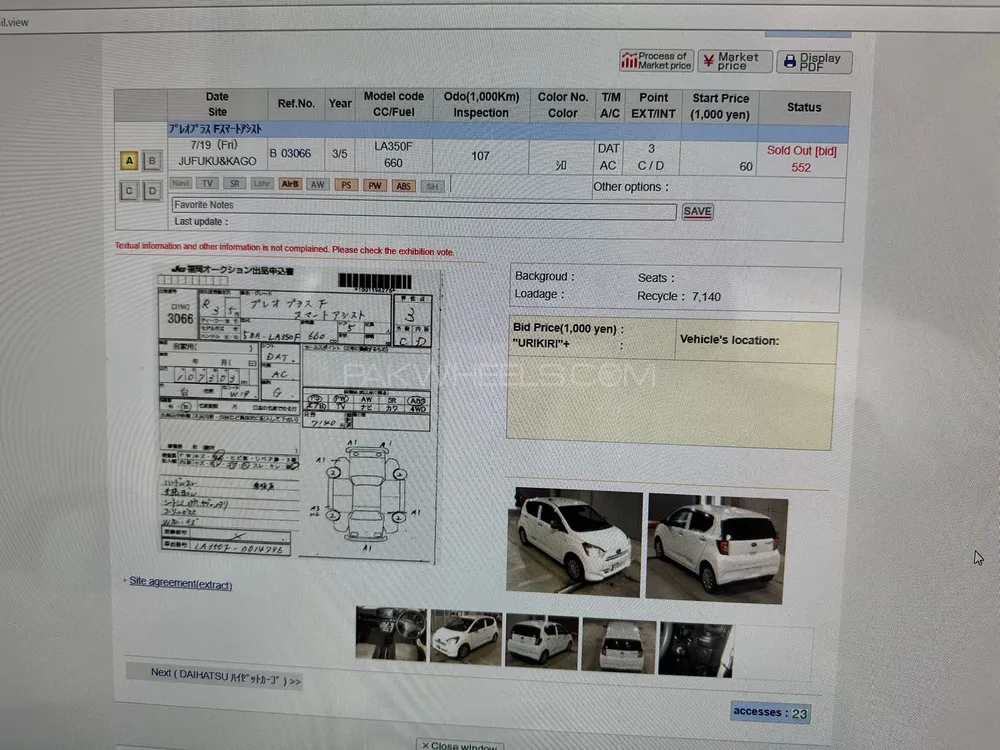Select favorite group C button
This screenshot has height=750, width=1000.
[x=129, y=191]
